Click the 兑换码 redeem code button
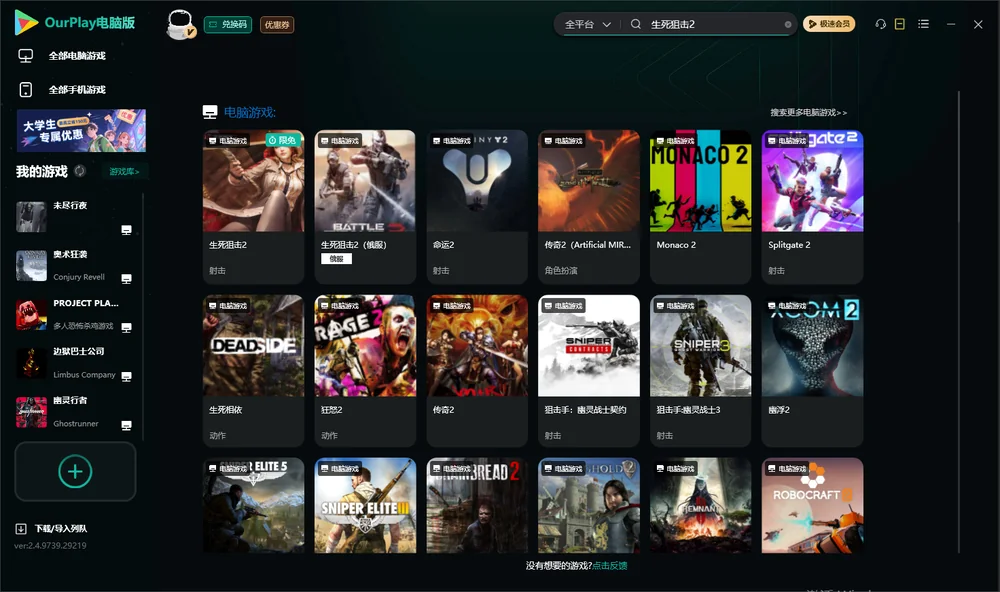The image size is (1000, 592). click(x=228, y=25)
